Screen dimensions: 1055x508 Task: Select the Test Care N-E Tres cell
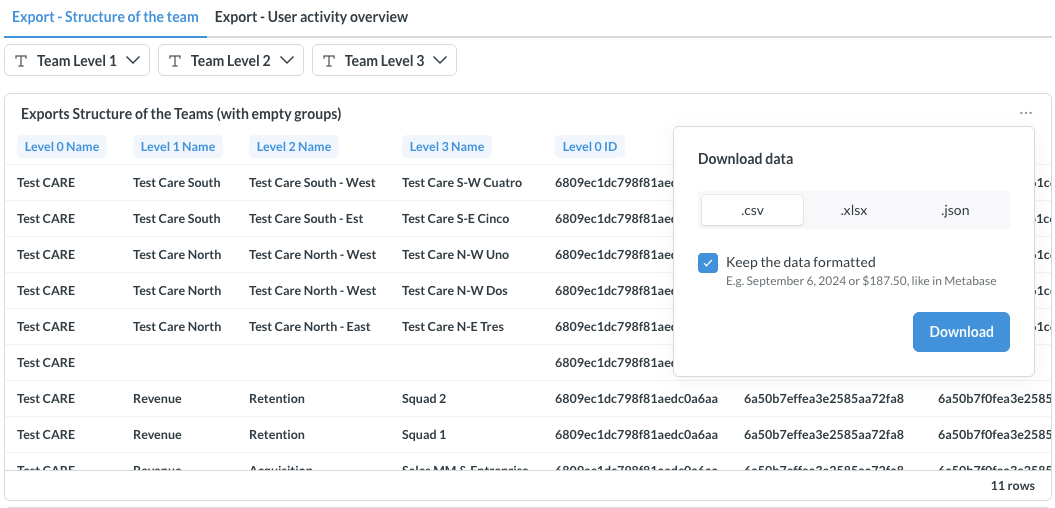(453, 326)
